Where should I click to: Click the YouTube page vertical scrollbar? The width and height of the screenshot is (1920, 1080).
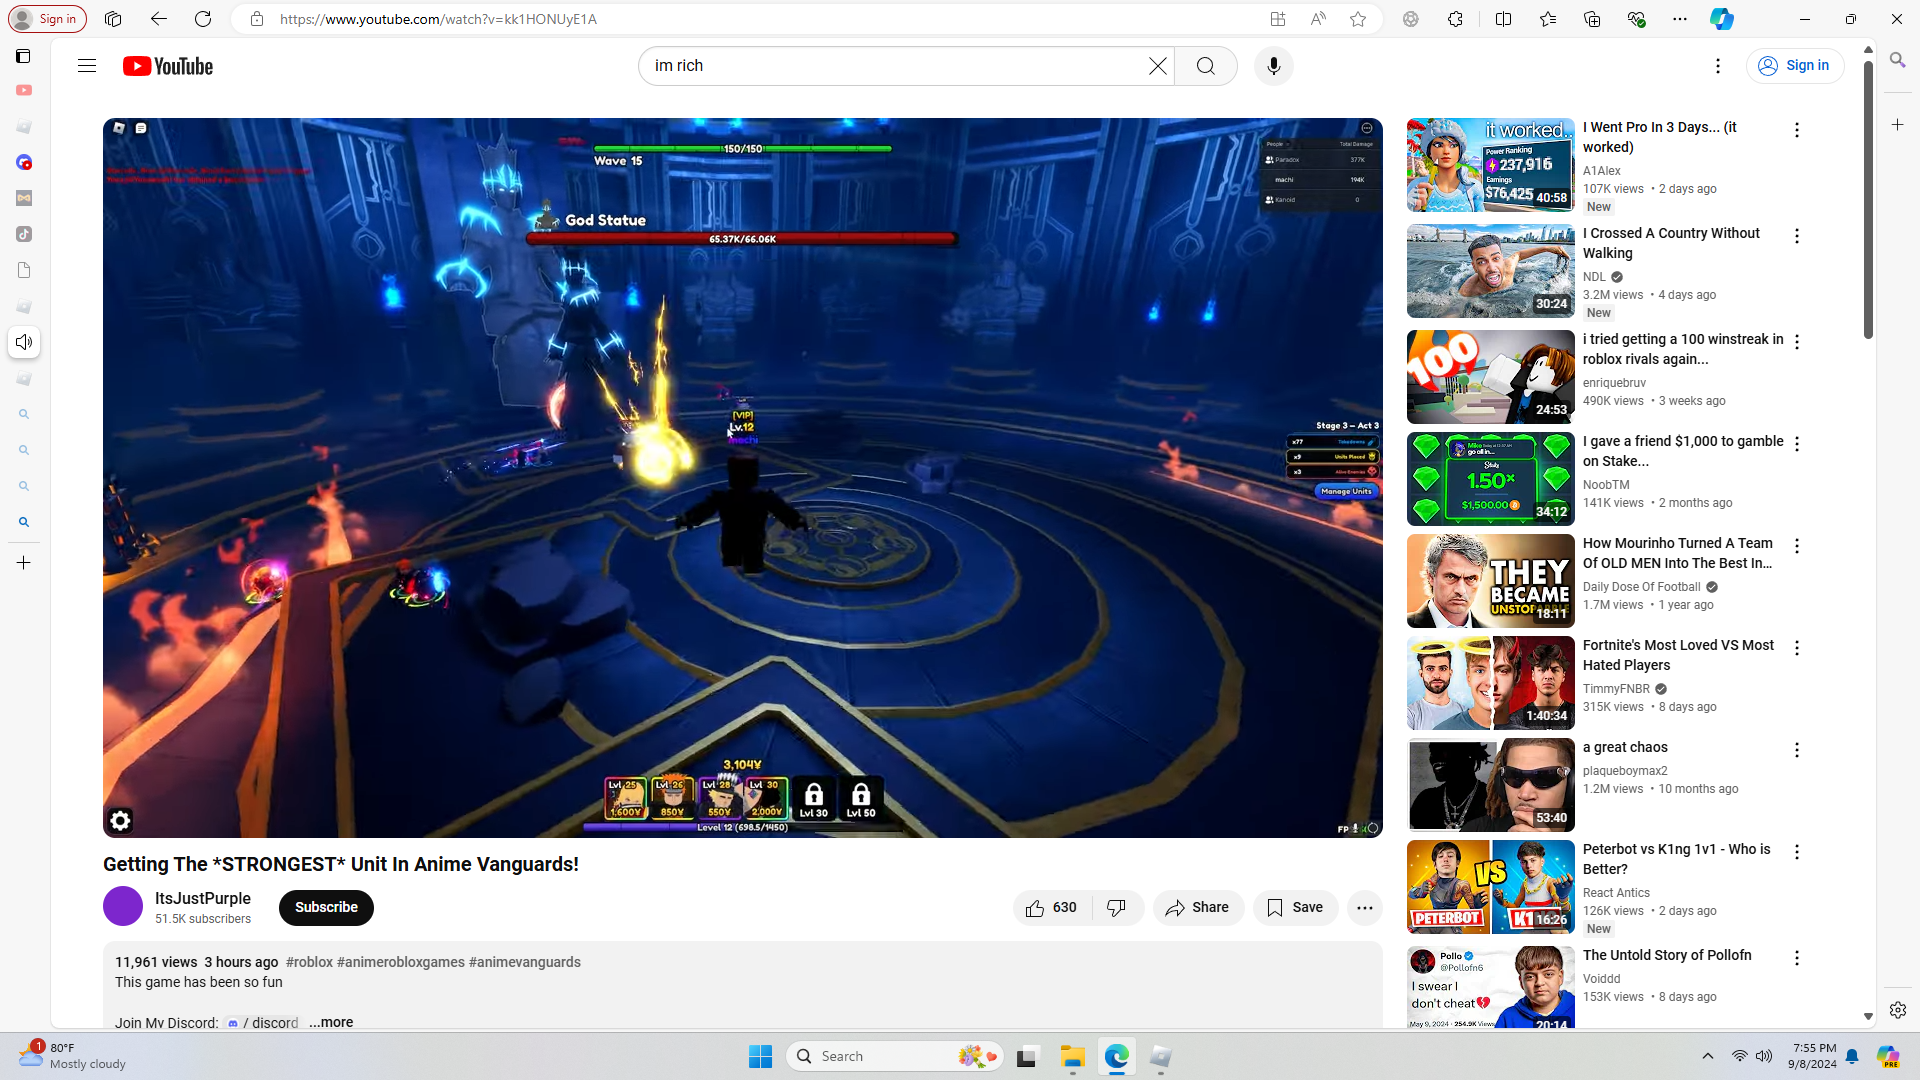tap(1868, 200)
